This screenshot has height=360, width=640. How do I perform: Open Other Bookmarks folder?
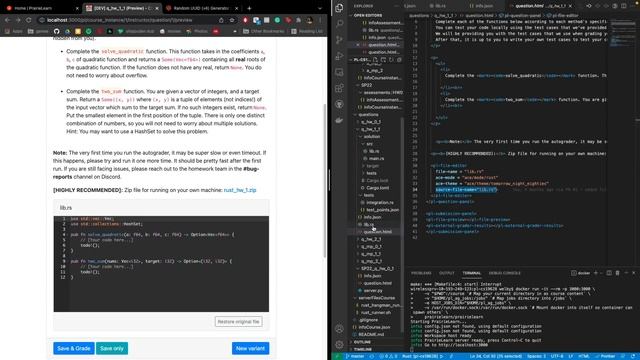tap(263, 31)
